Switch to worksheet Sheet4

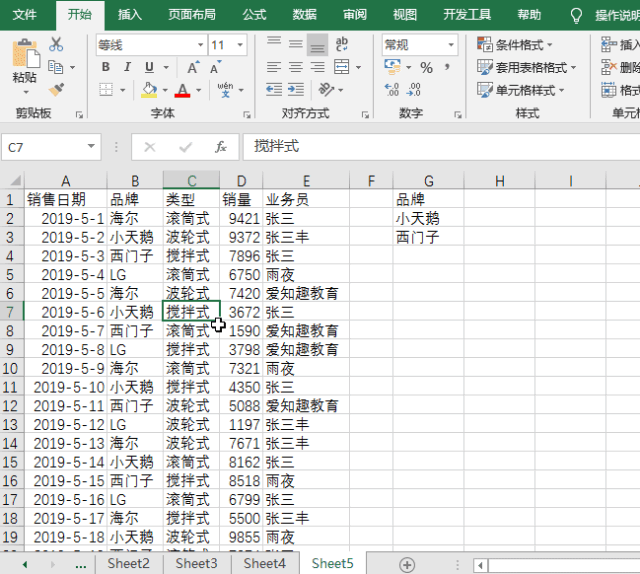[264, 564]
